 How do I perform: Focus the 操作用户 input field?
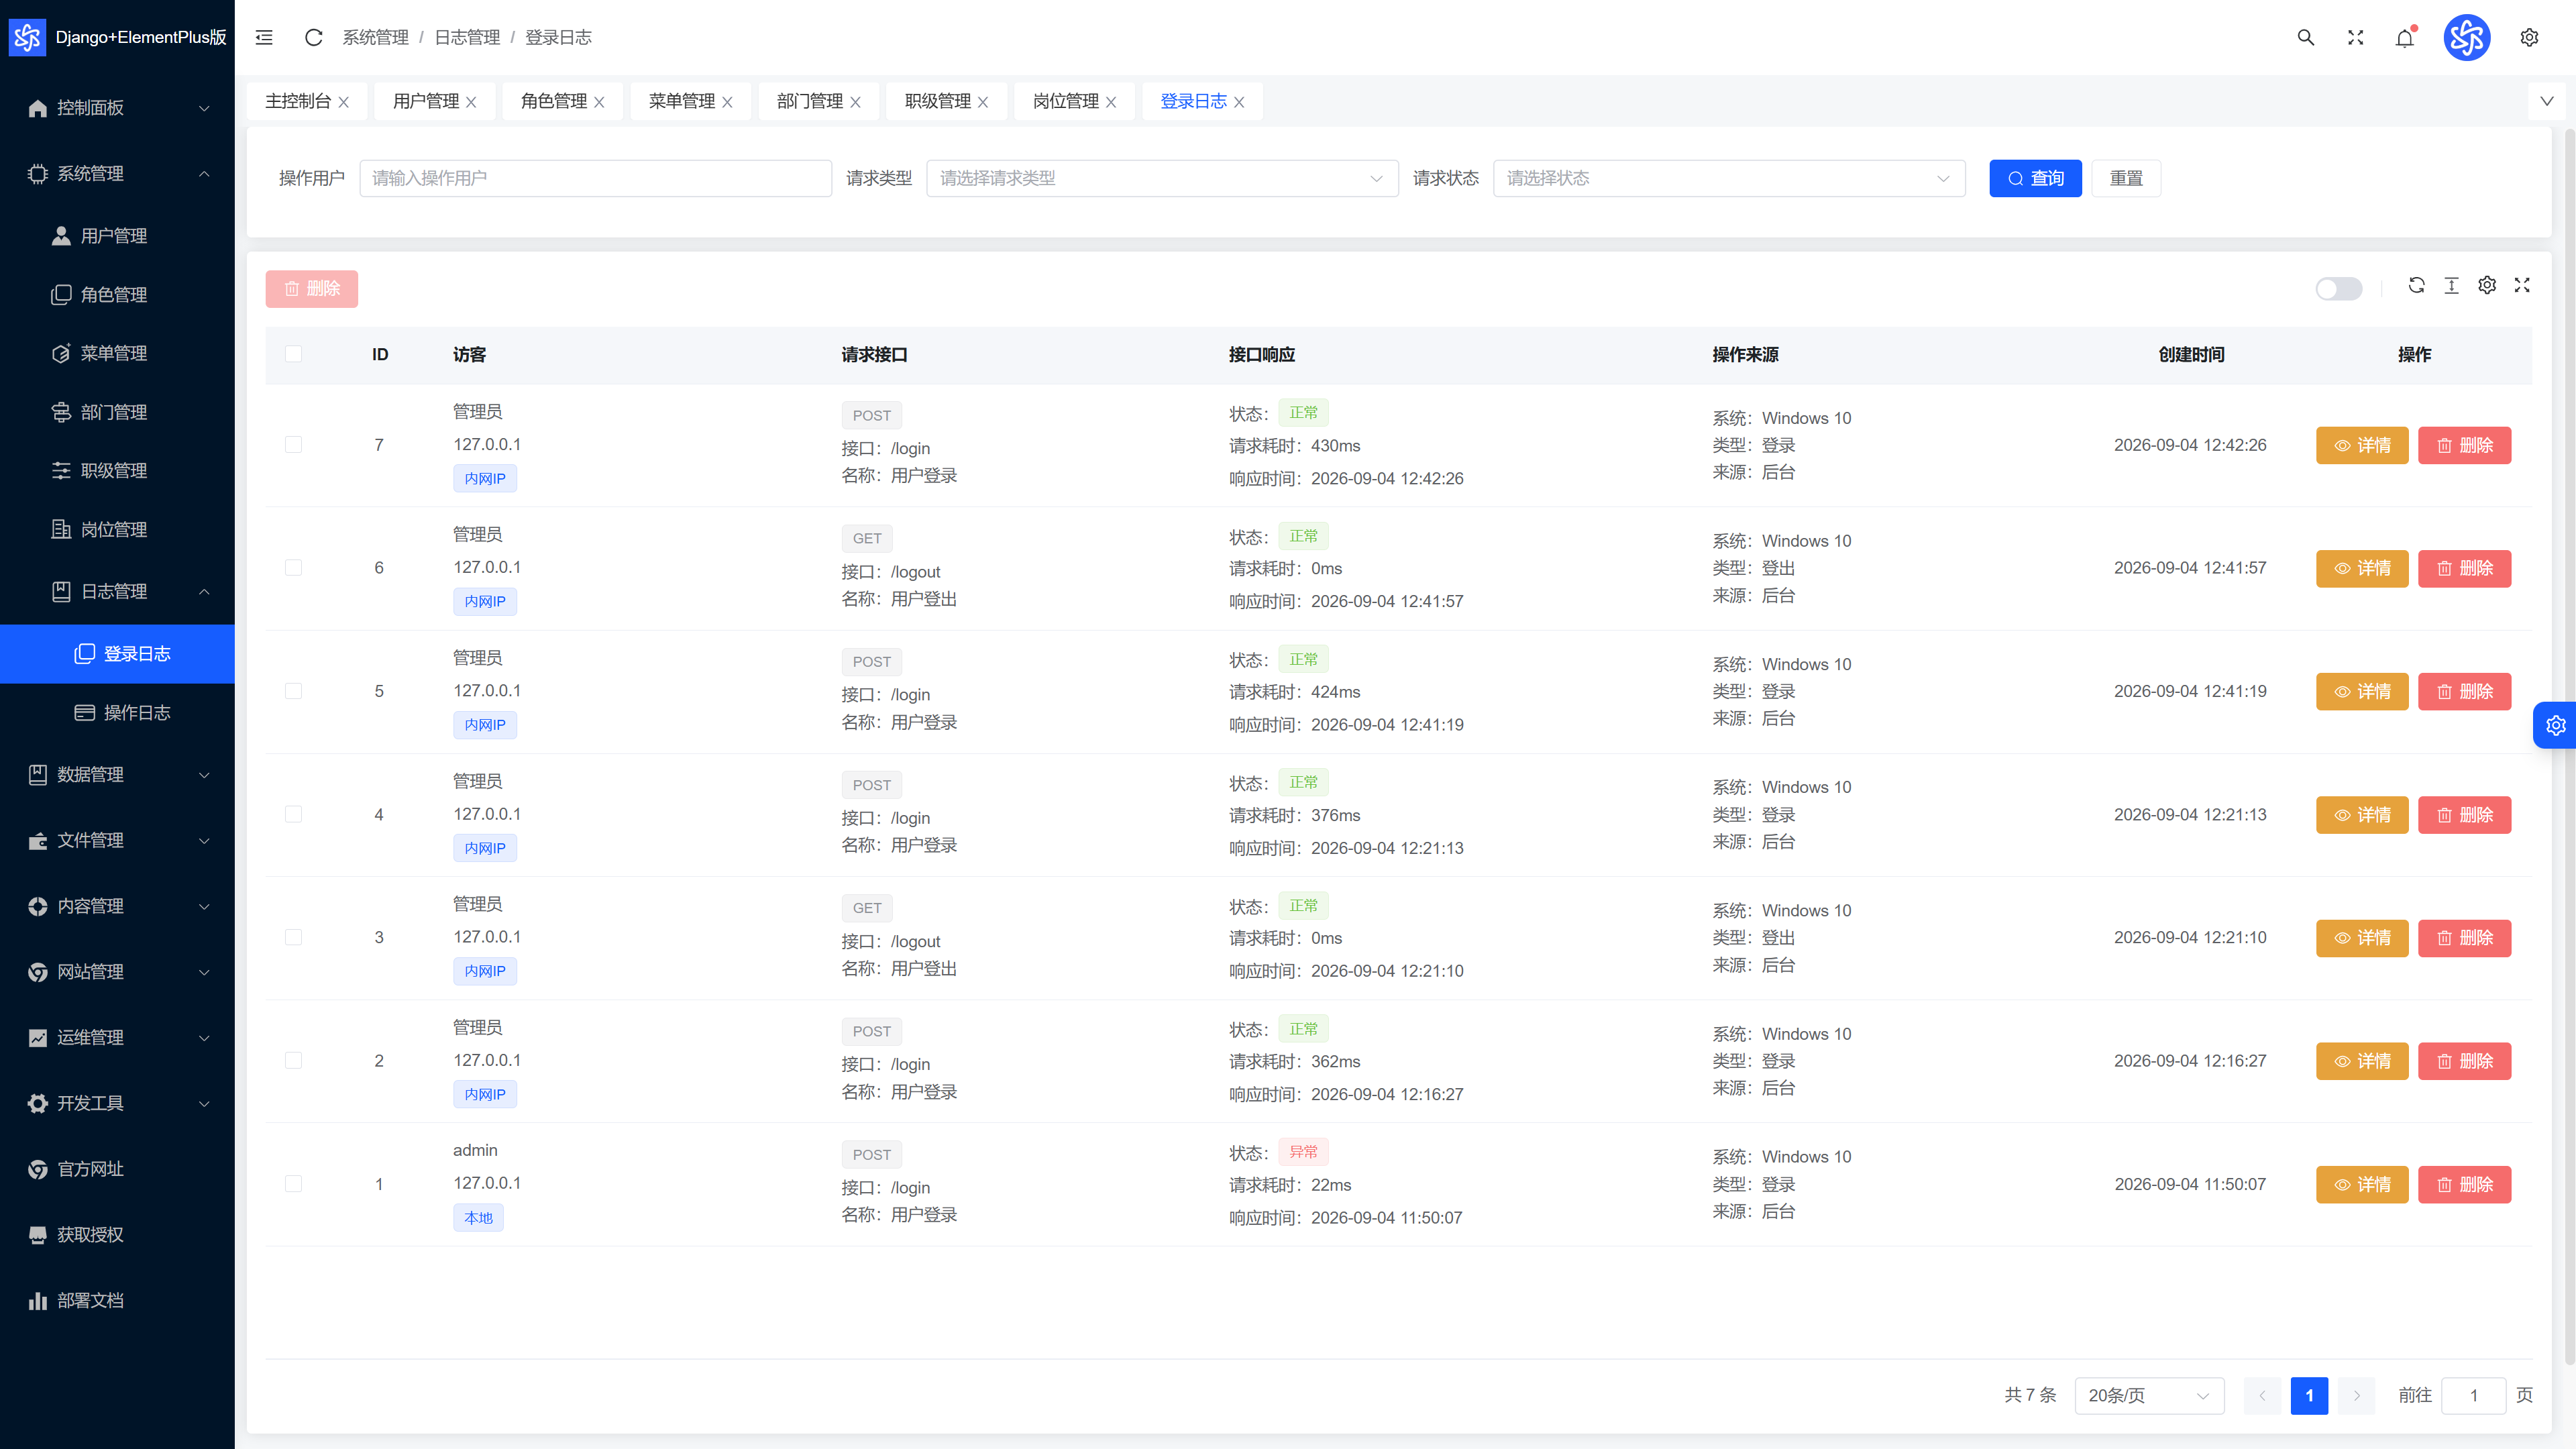pos(595,178)
